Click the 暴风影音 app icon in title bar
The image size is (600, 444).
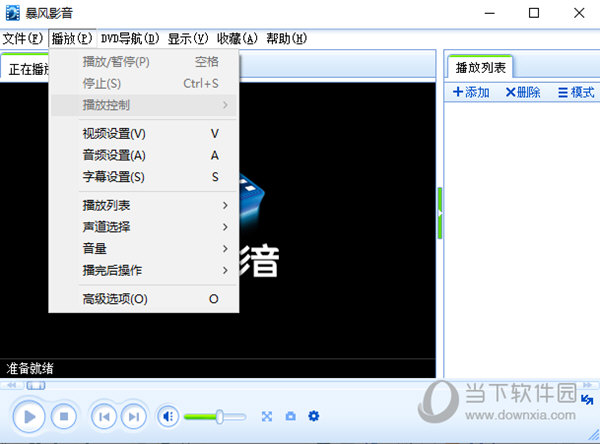(12, 13)
